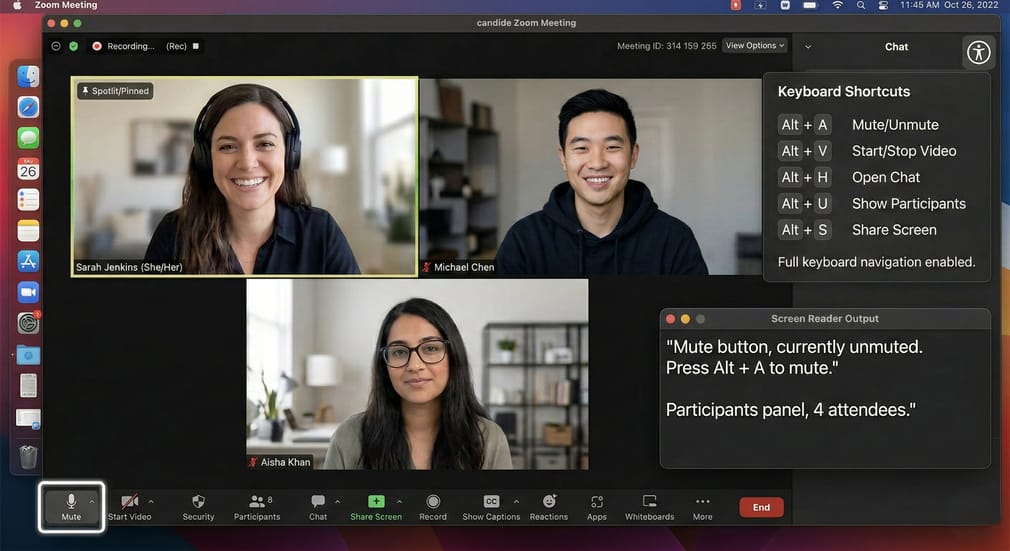Click the accessibility icon in Chat header
The width and height of the screenshot is (1010, 551).
978,53
